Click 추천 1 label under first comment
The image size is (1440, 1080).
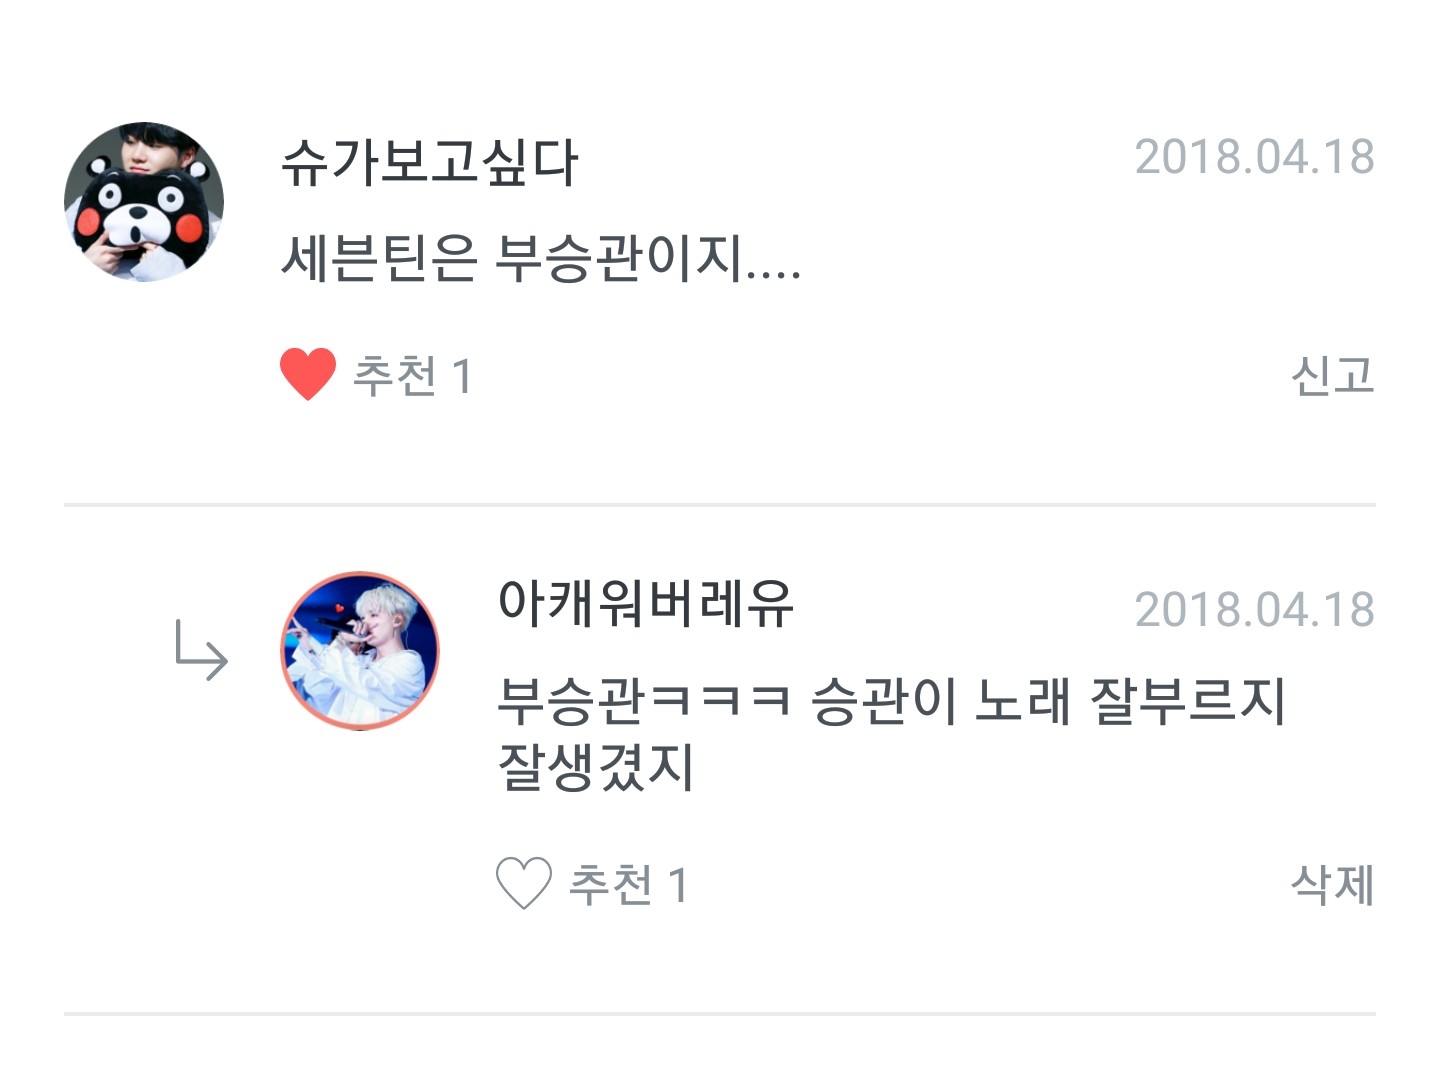point(412,377)
